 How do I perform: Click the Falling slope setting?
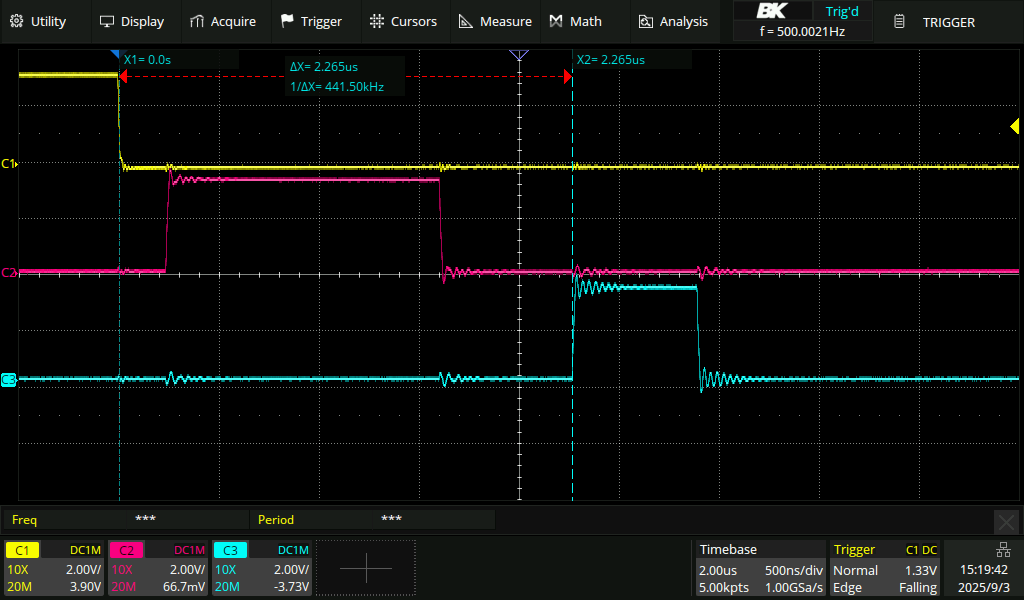click(918, 588)
